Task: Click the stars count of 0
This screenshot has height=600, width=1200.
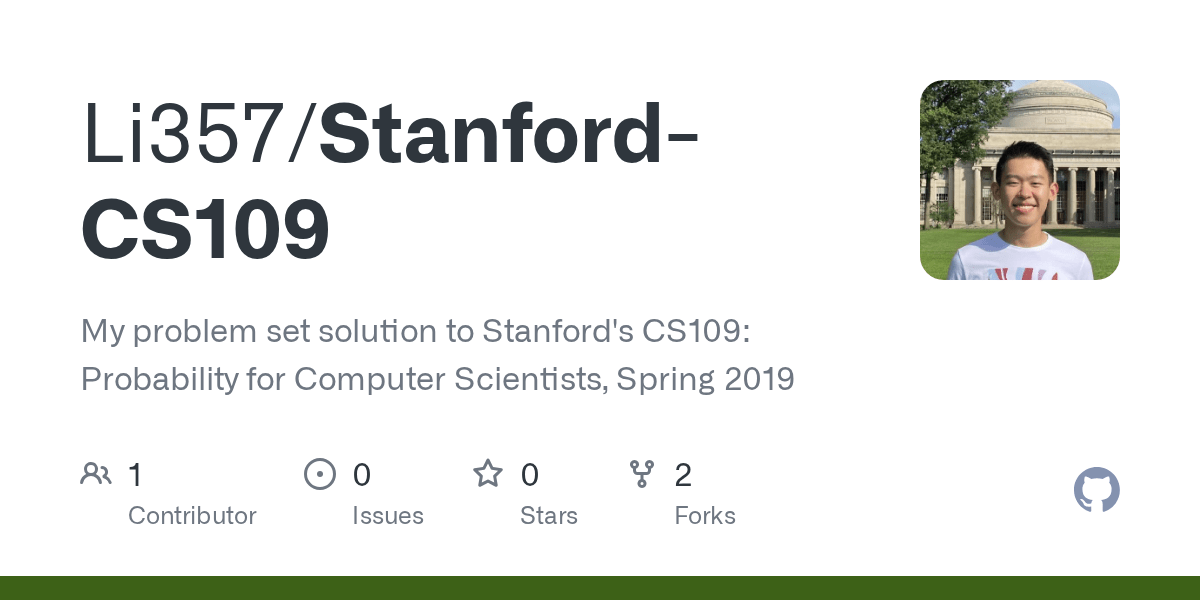Action: click(x=530, y=475)
